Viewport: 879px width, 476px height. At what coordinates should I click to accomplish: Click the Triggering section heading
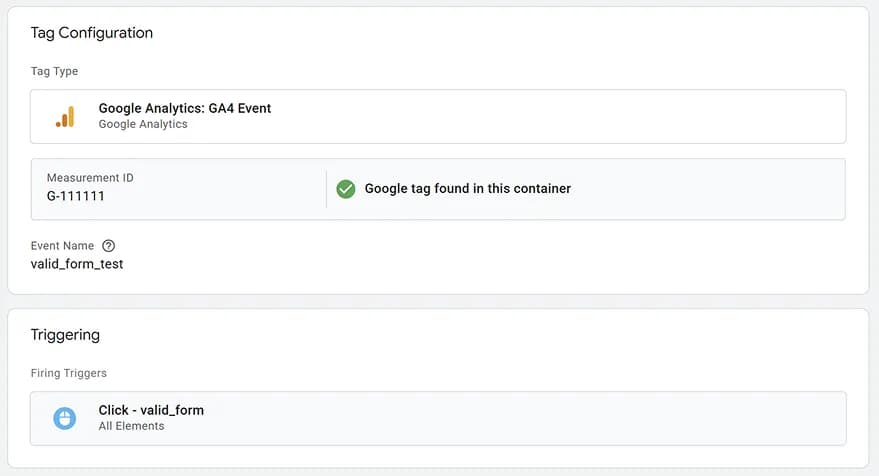point(65,335)
